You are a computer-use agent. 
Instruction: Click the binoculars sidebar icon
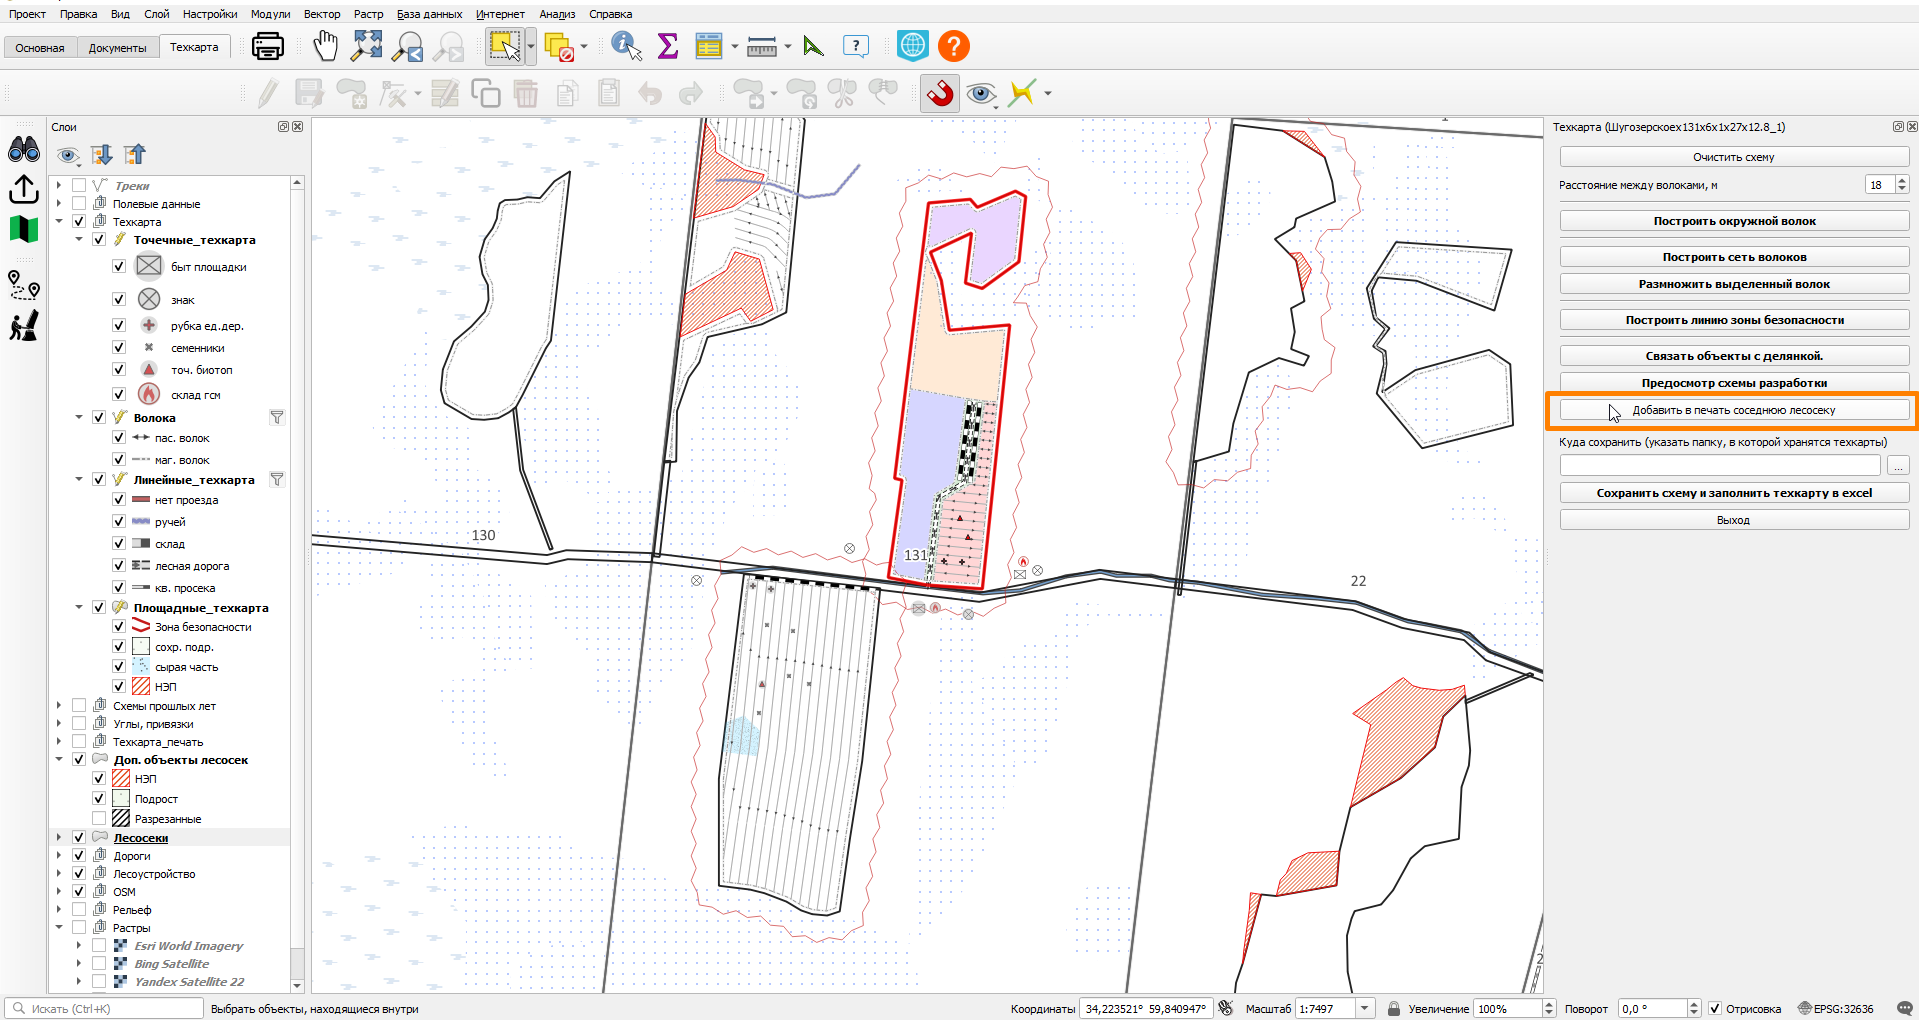click(x=24, y=150)
